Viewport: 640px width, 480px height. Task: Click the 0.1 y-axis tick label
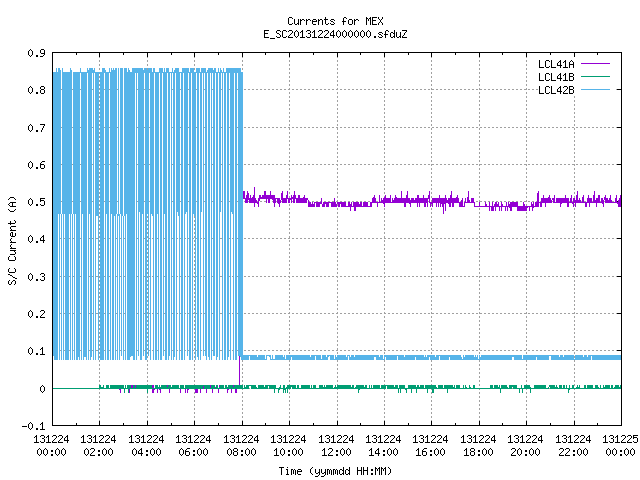tap(36, 351)
